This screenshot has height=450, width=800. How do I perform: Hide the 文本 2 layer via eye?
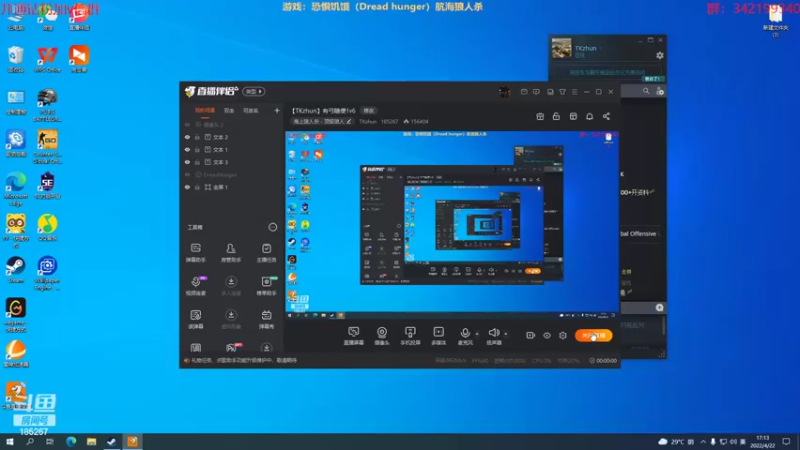(187, 137)
